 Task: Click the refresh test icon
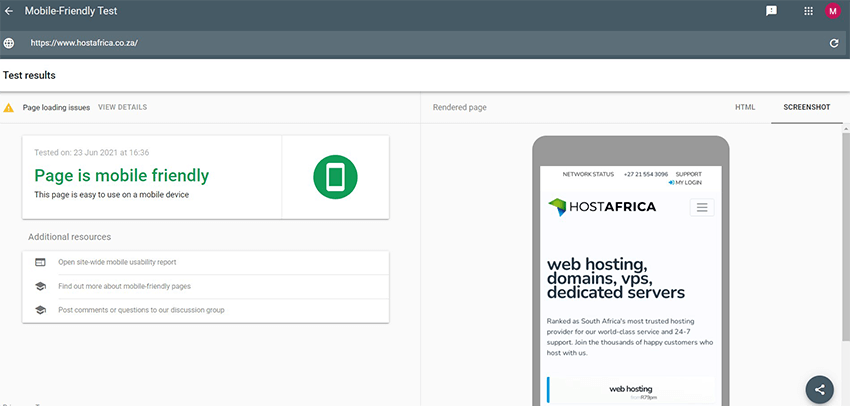pos(833,43)
